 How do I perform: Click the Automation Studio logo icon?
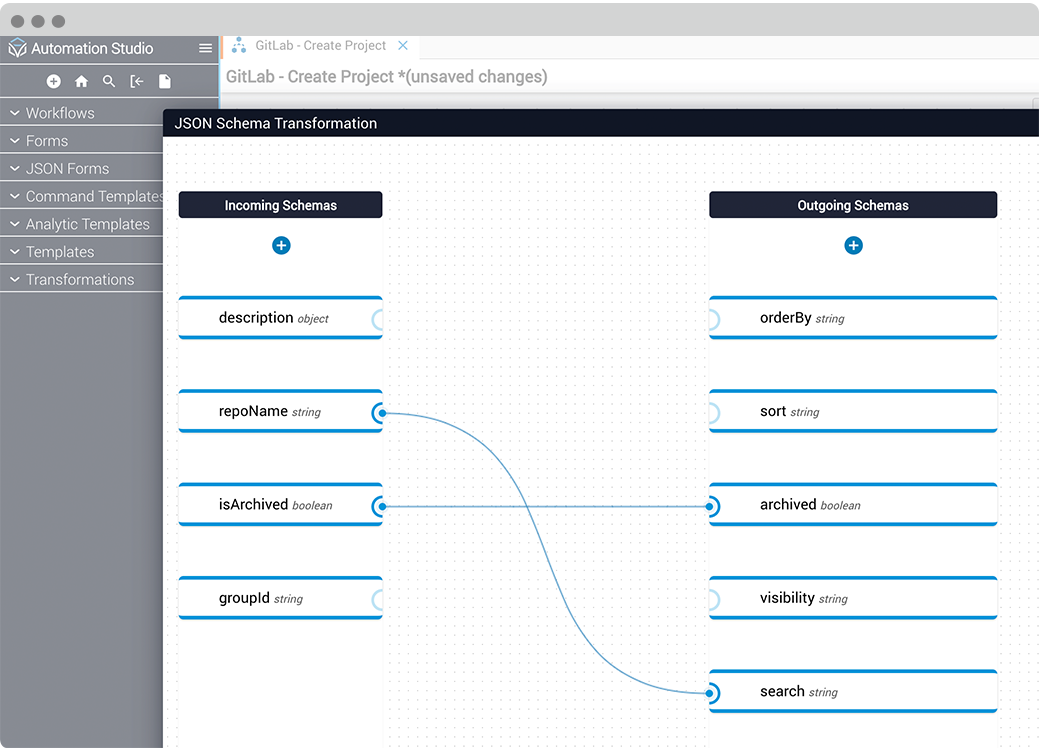(x=17, y=48)
